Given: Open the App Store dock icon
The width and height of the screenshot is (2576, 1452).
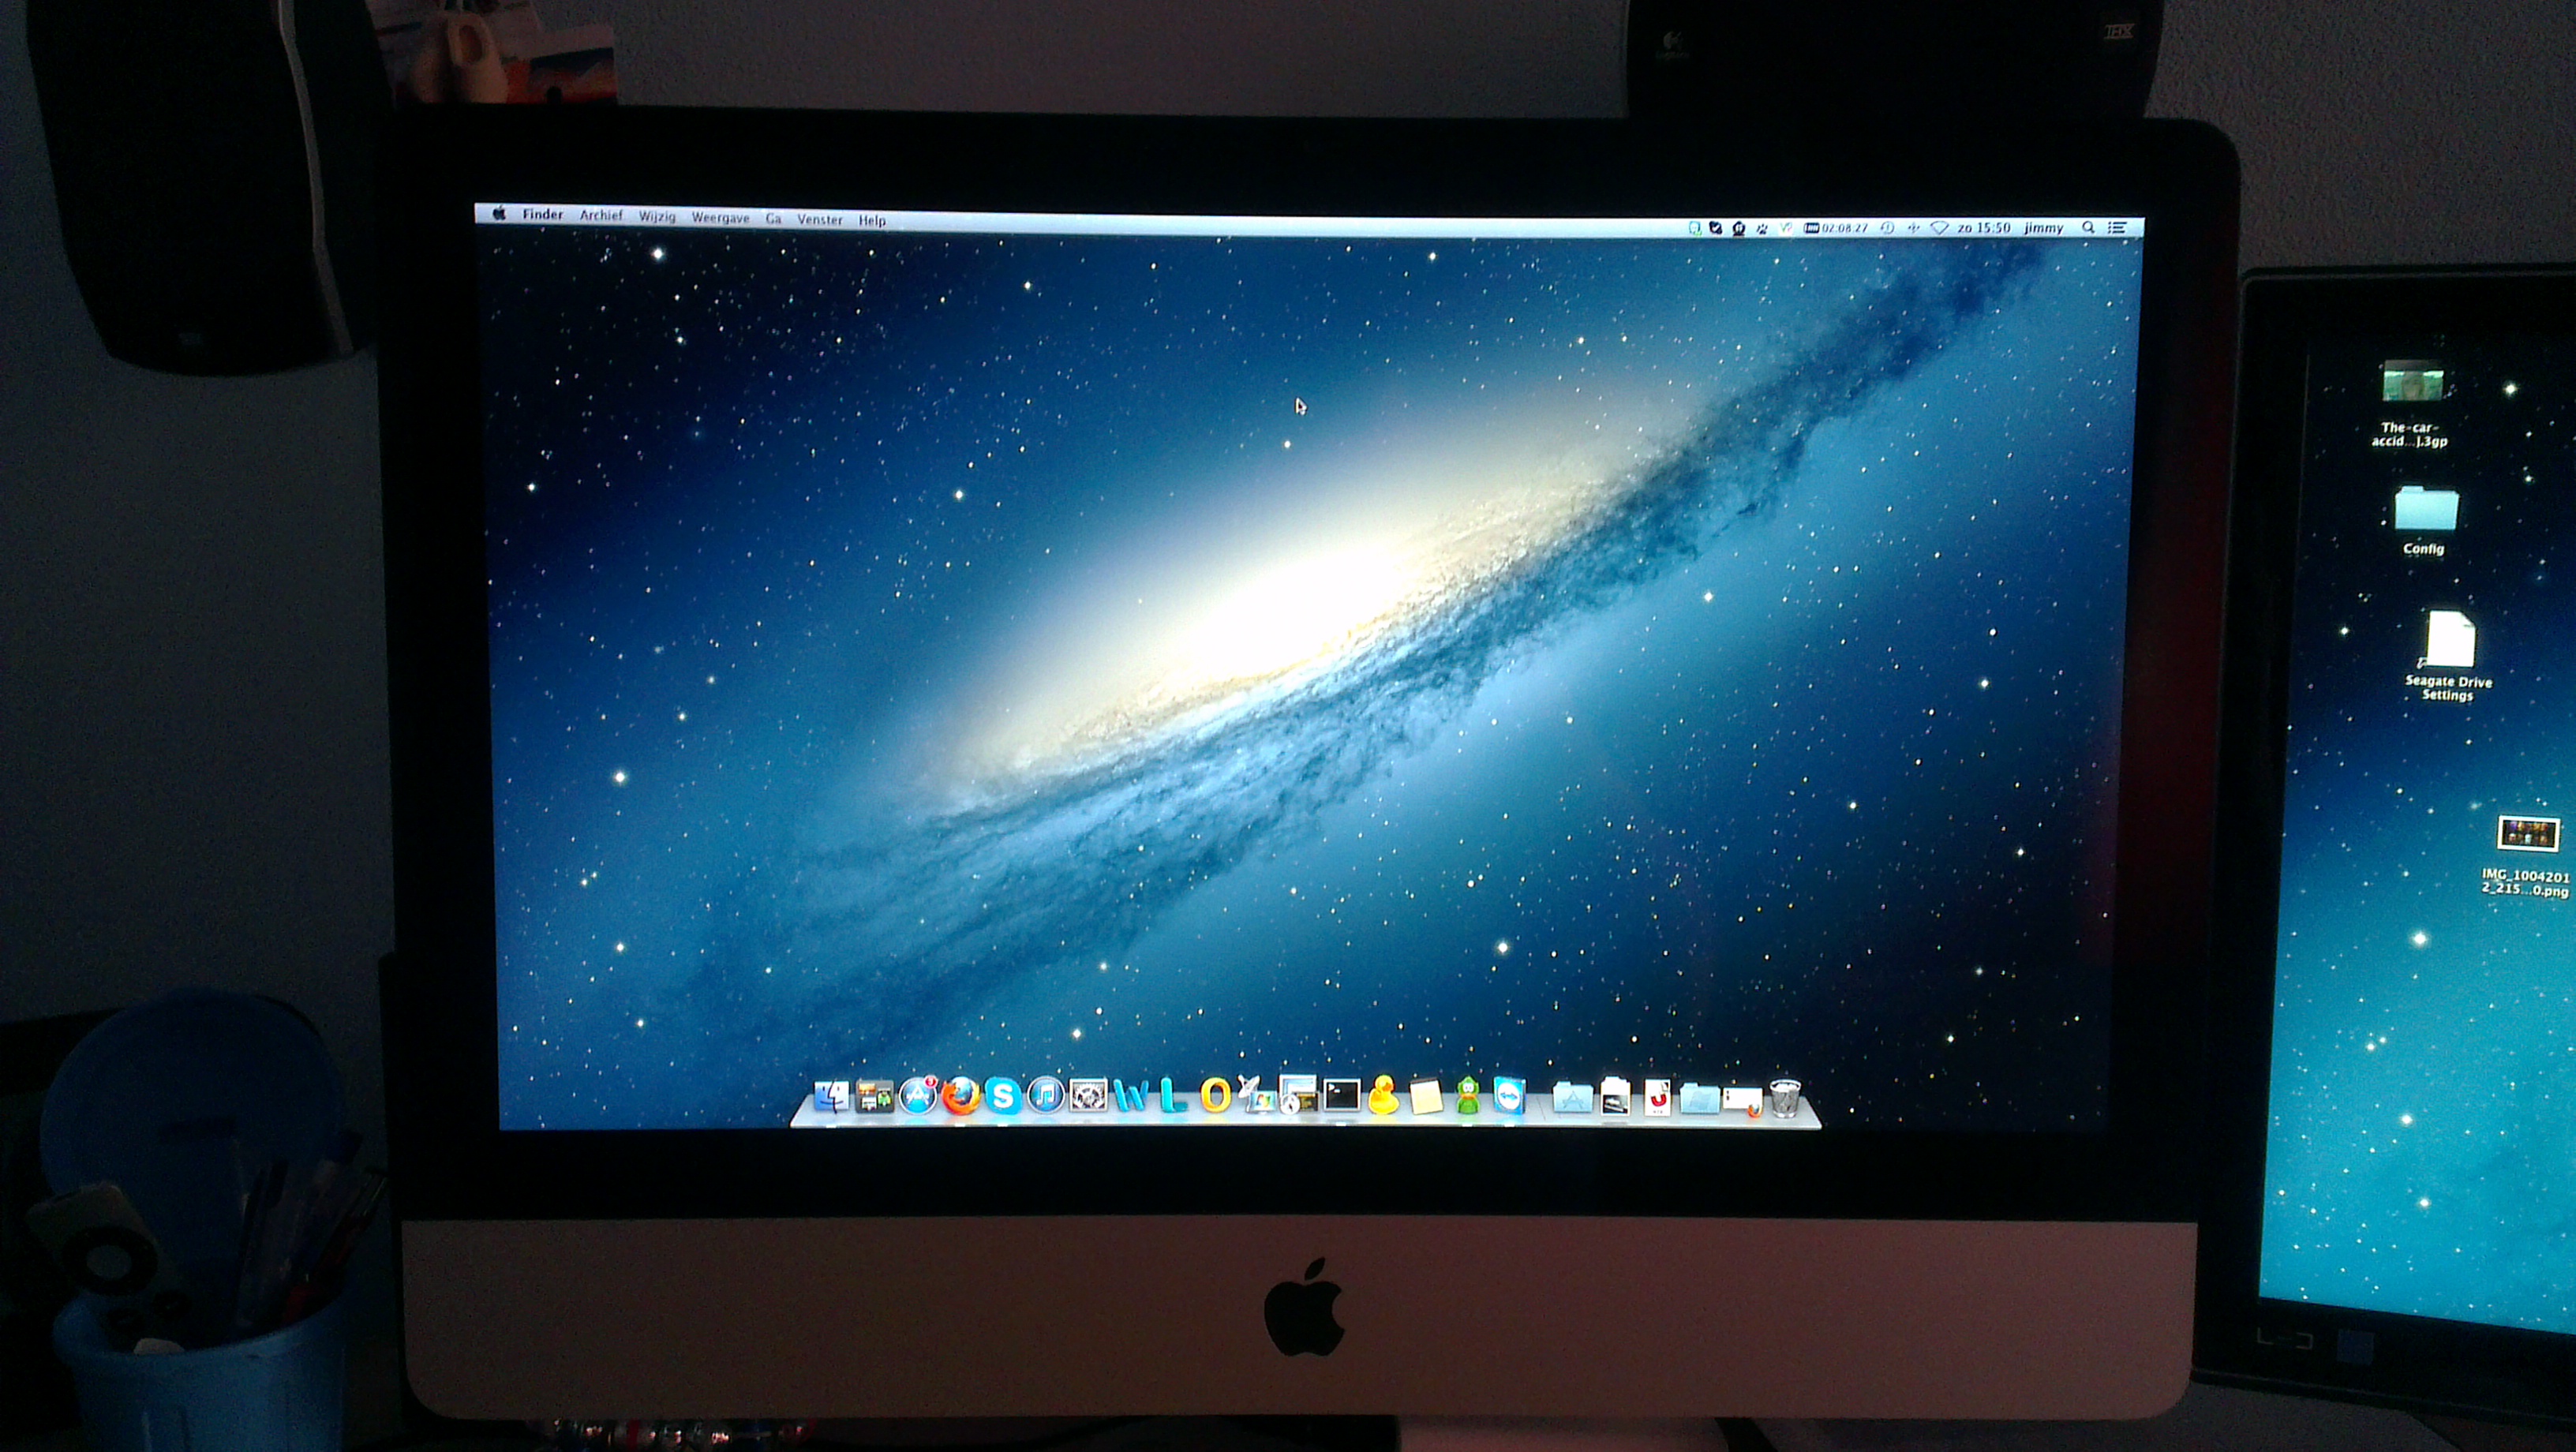Looking at the screenshot, I should coord(918,1097).
